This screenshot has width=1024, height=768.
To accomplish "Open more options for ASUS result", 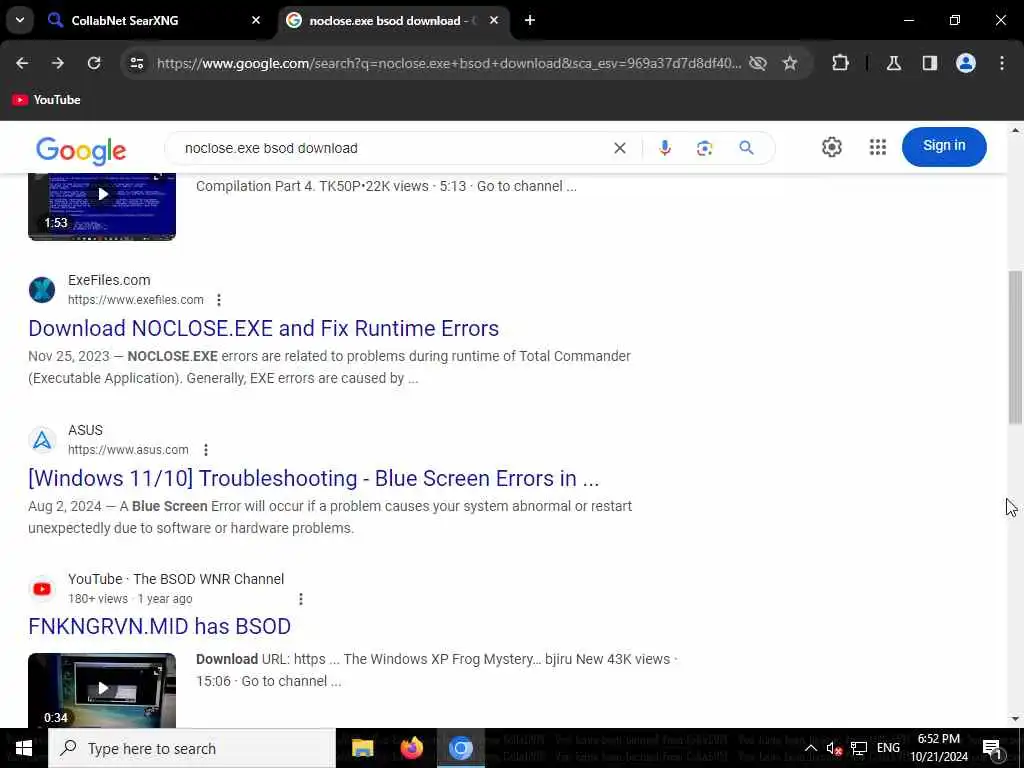I will pyautogui.click(x=206, y=450).
